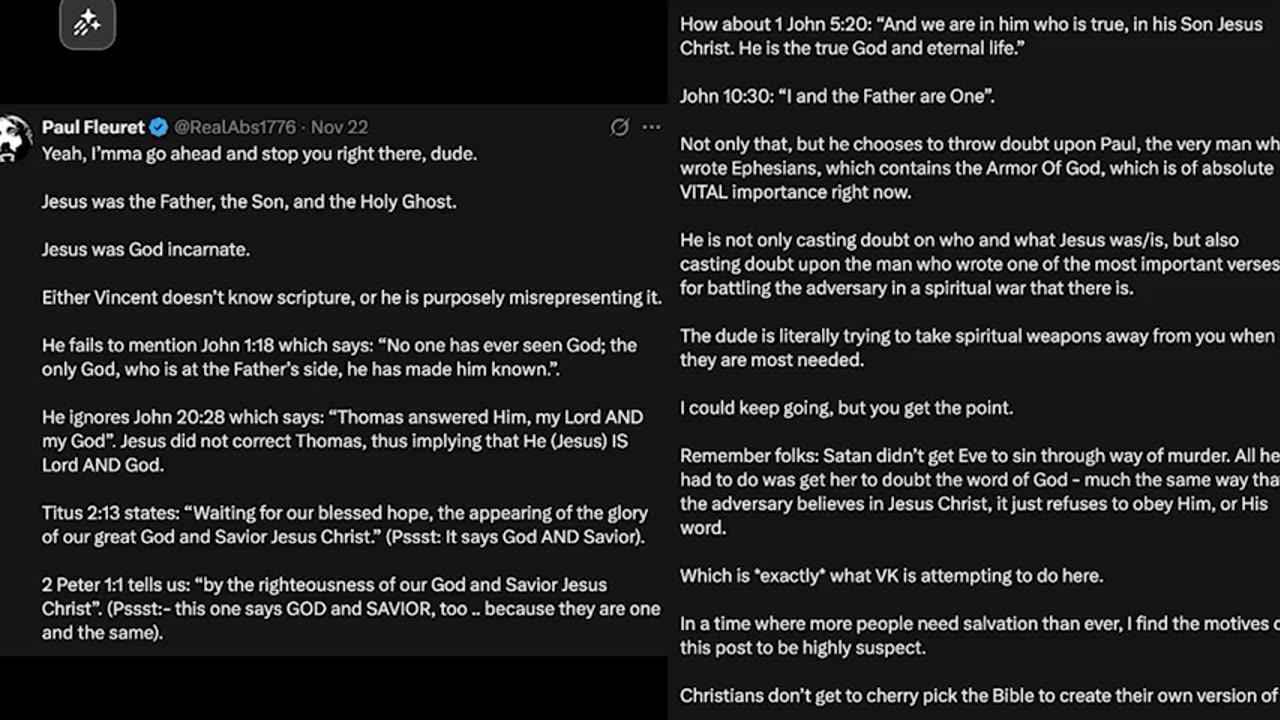
Task: Open the three-dot more options menu
Action: click(651, 127)
